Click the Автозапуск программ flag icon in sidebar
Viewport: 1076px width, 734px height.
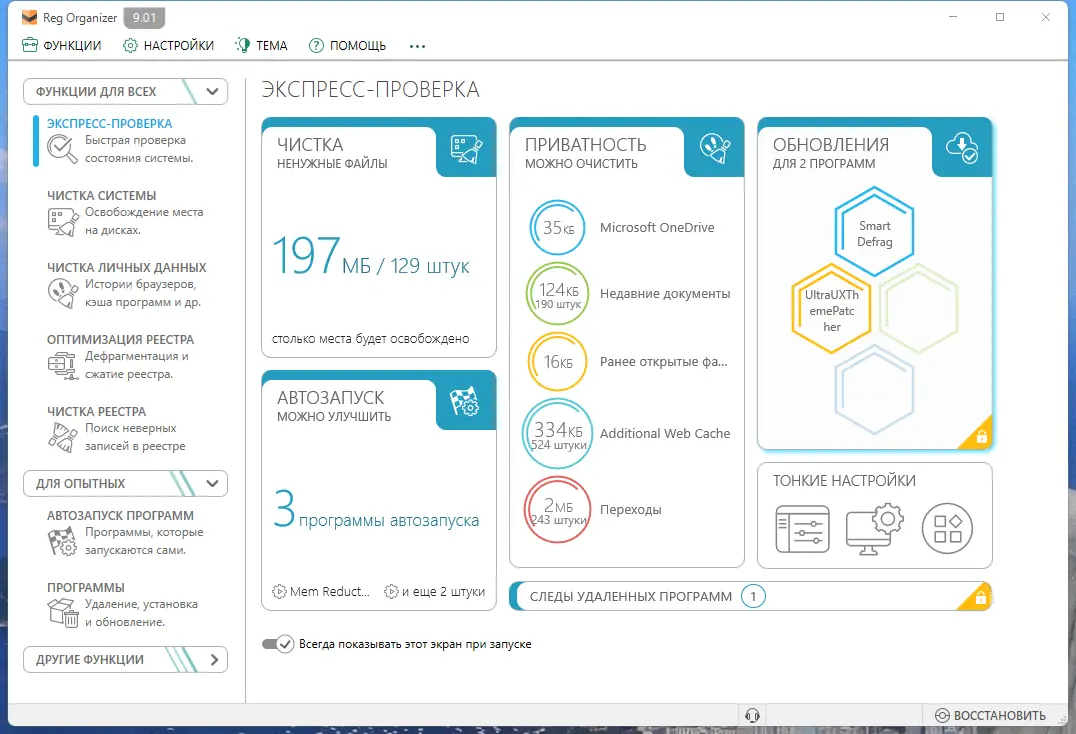[62, 541]
